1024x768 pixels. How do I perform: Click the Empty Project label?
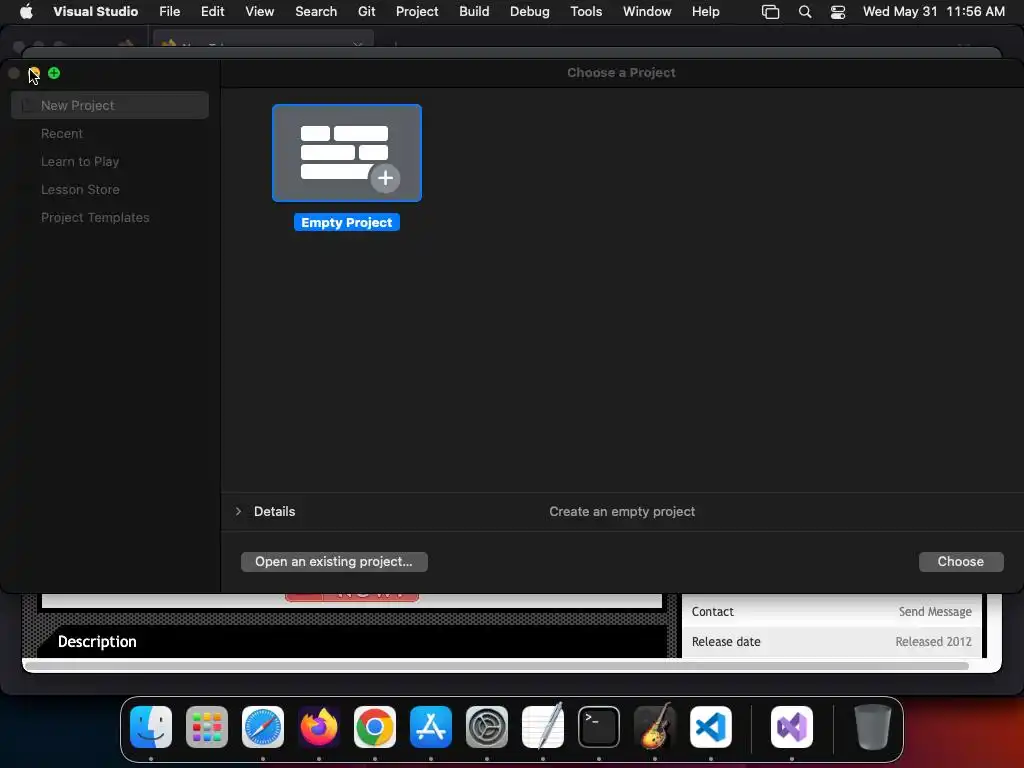(x=347, y=223)
